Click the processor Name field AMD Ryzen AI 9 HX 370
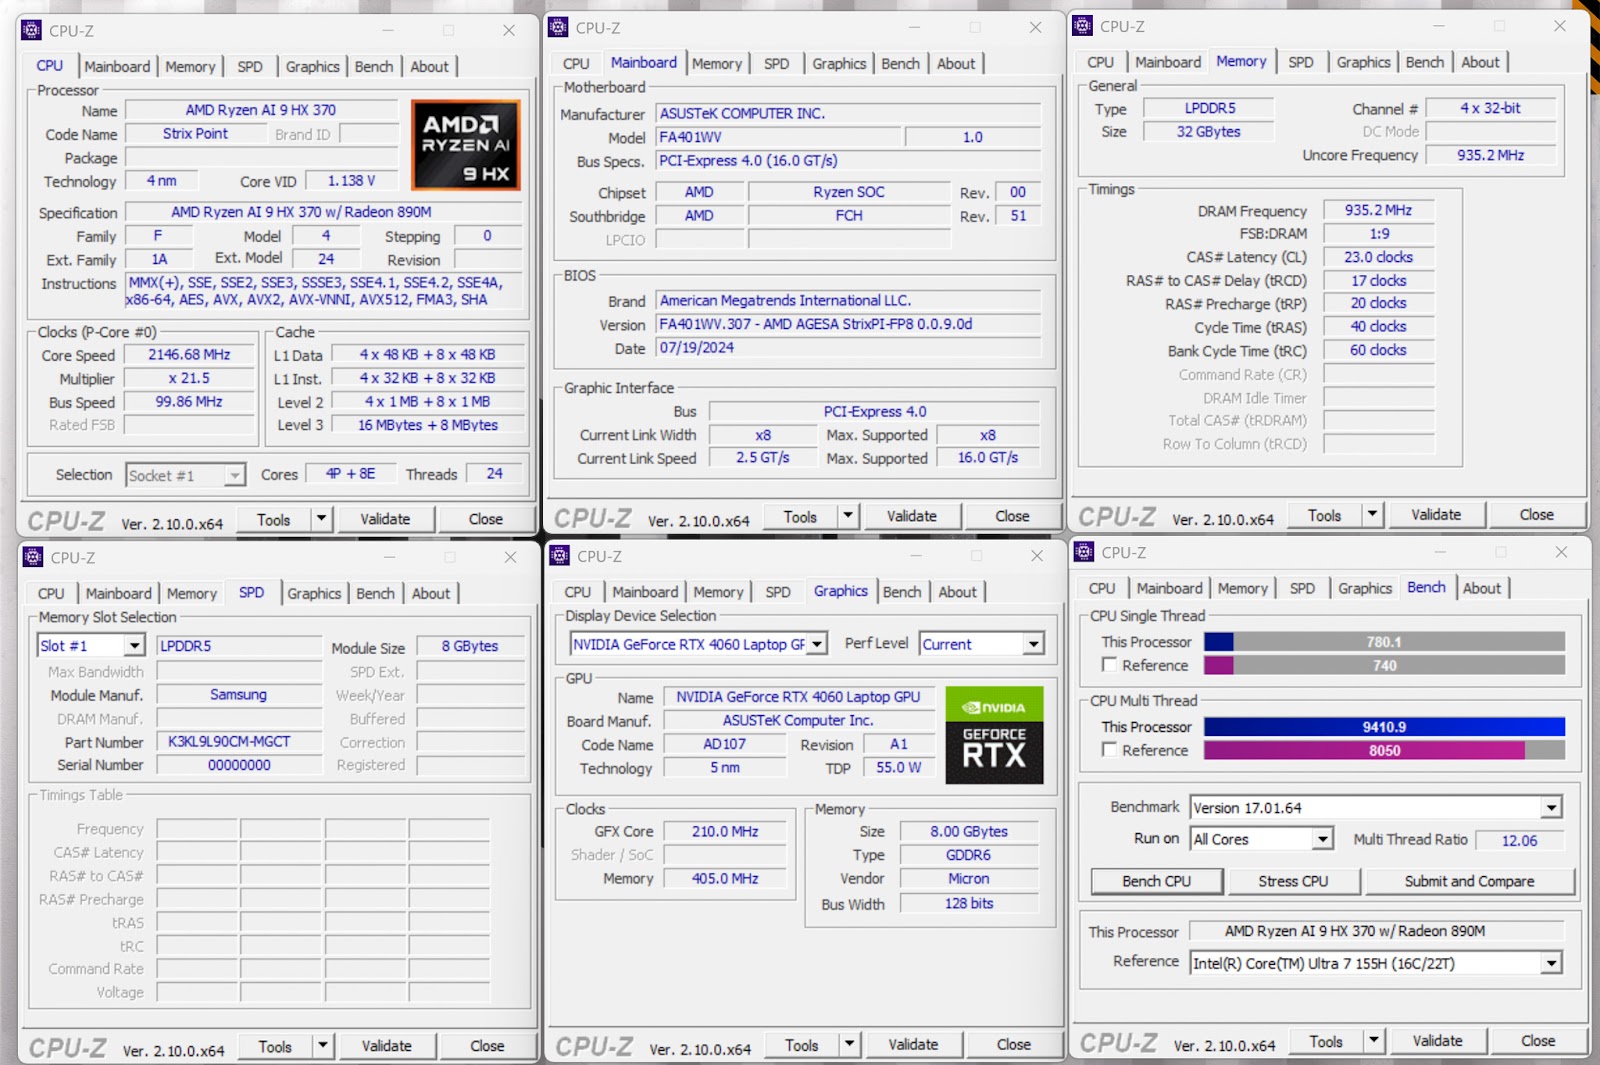Screen dimensions: 1600x1065 (261, 110)
